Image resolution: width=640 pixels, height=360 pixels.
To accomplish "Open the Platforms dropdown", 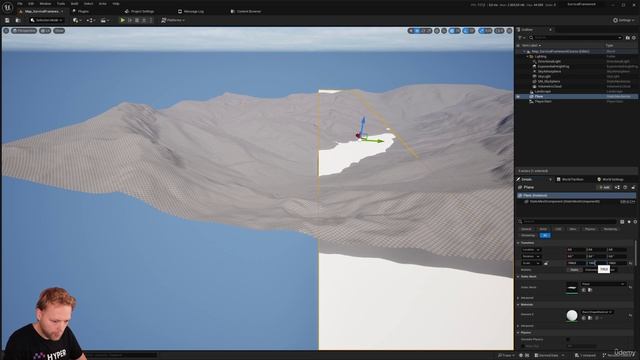I will pos(173,20).
